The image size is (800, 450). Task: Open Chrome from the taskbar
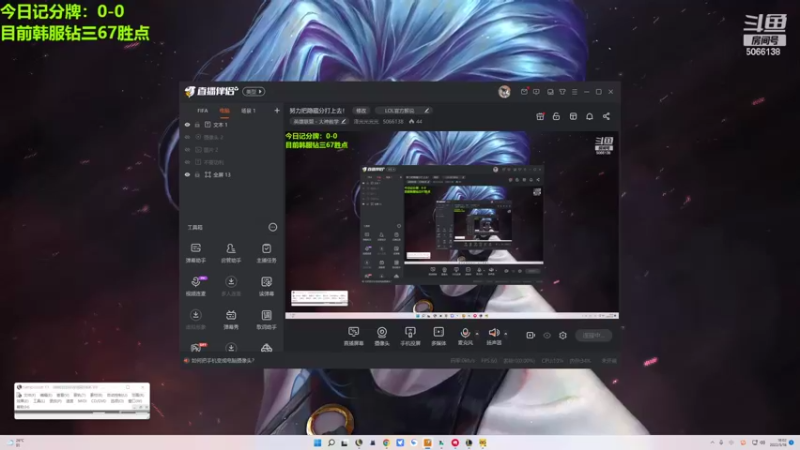tap(386, 442)
